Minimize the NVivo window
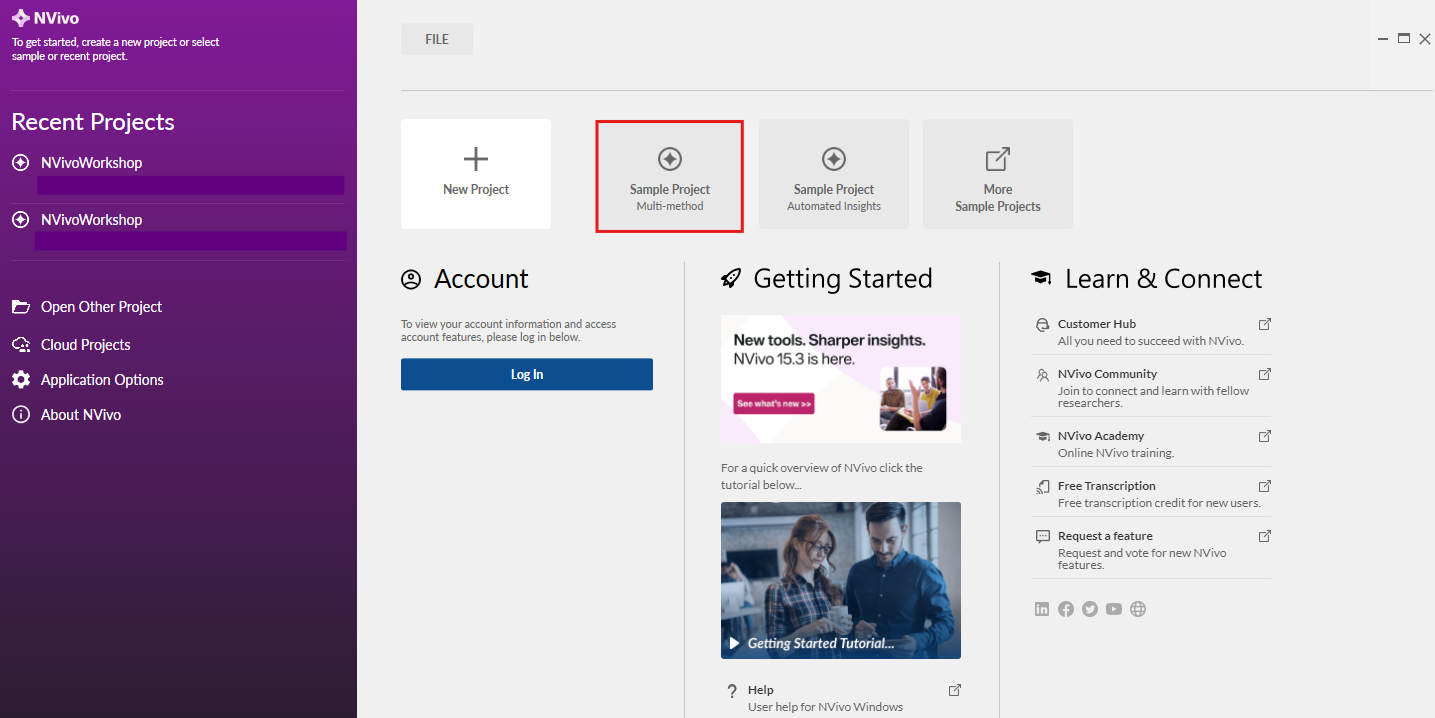 (1383, 39)
